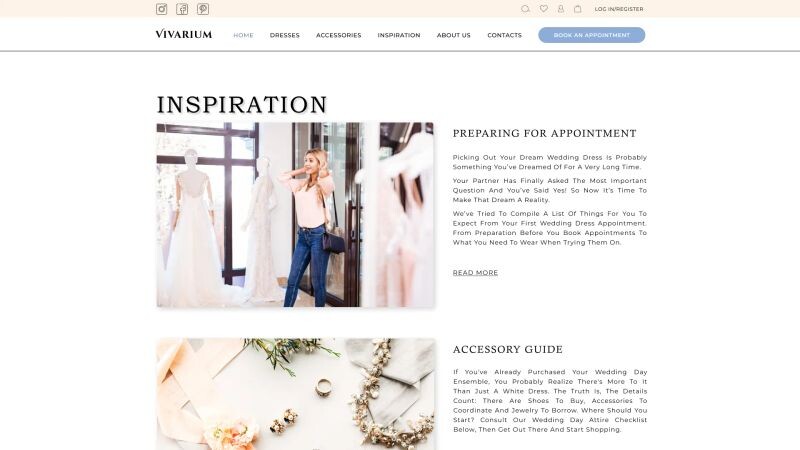
Task: Open the About Us menu item
Action: (454, 35)
